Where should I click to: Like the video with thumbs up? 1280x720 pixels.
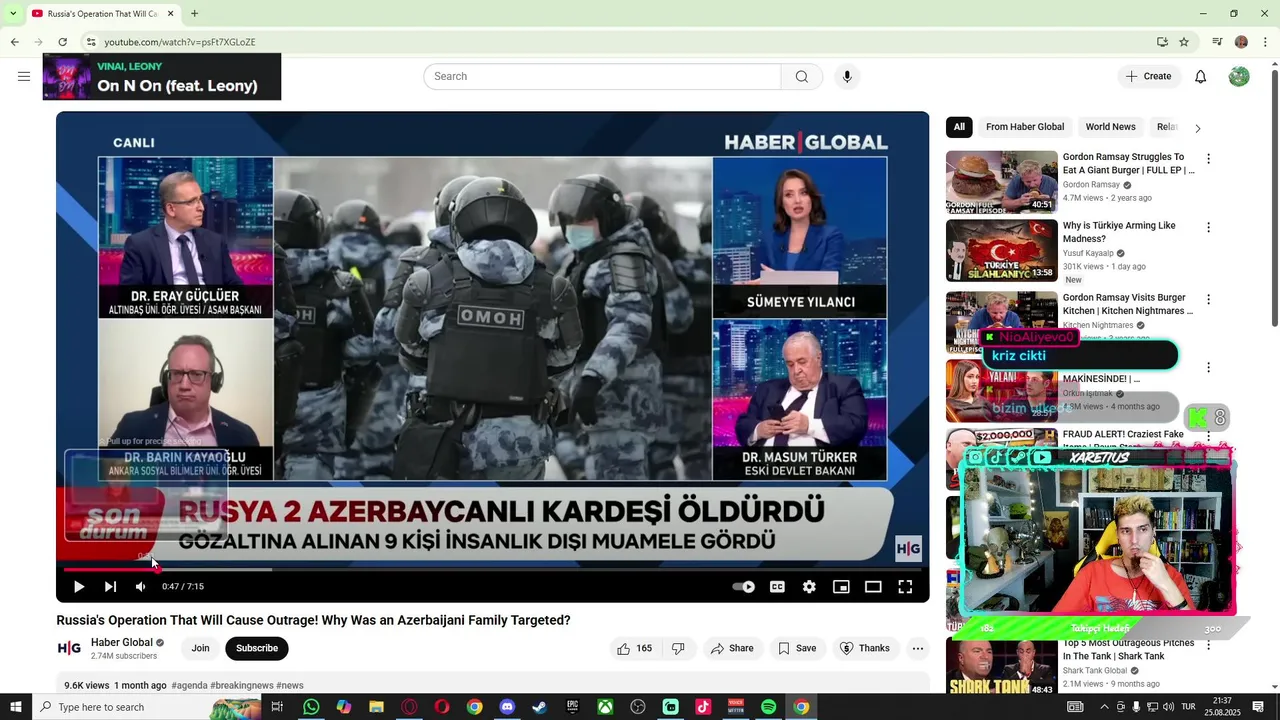[634, 649]
